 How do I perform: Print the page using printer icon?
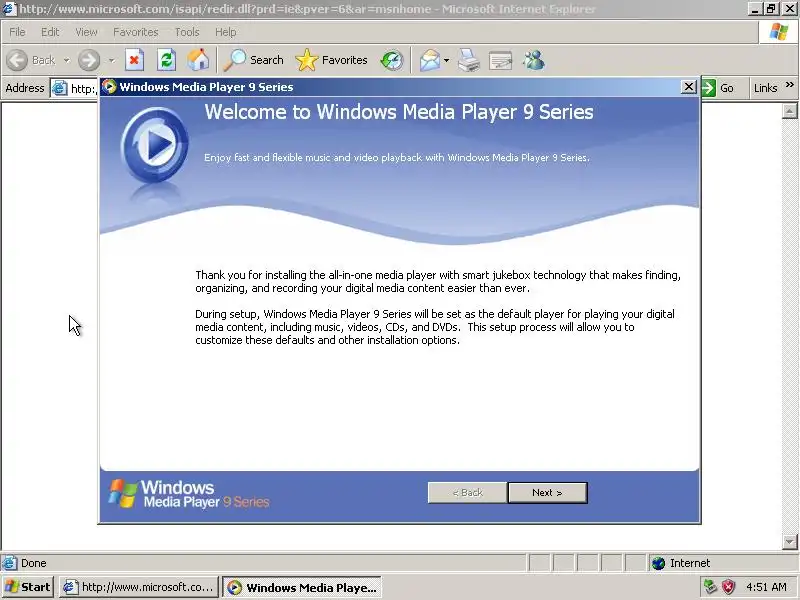tap(468, 60)
